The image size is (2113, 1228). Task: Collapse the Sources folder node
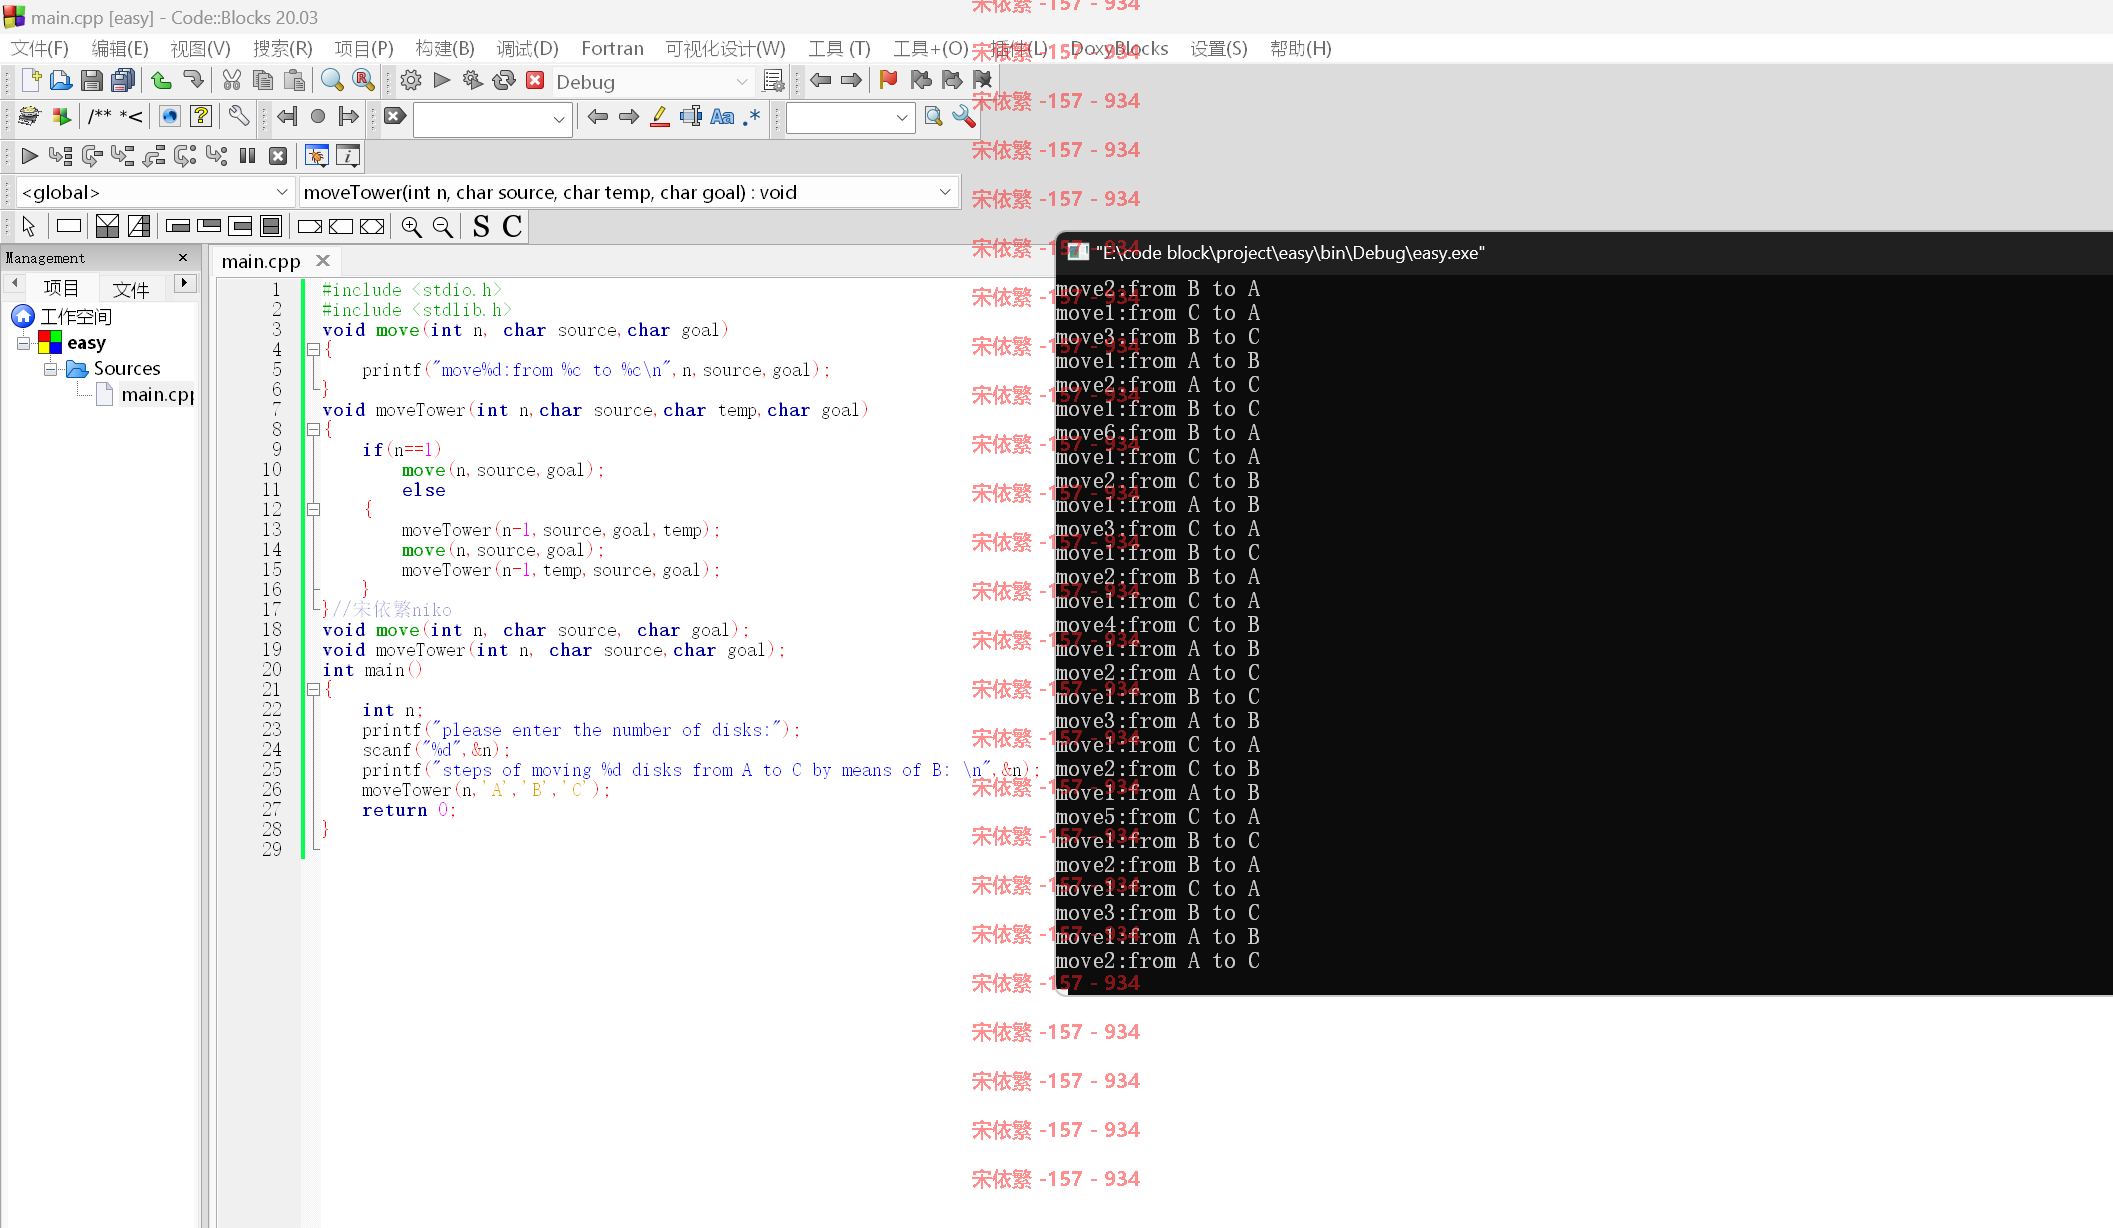click(50, 370)
